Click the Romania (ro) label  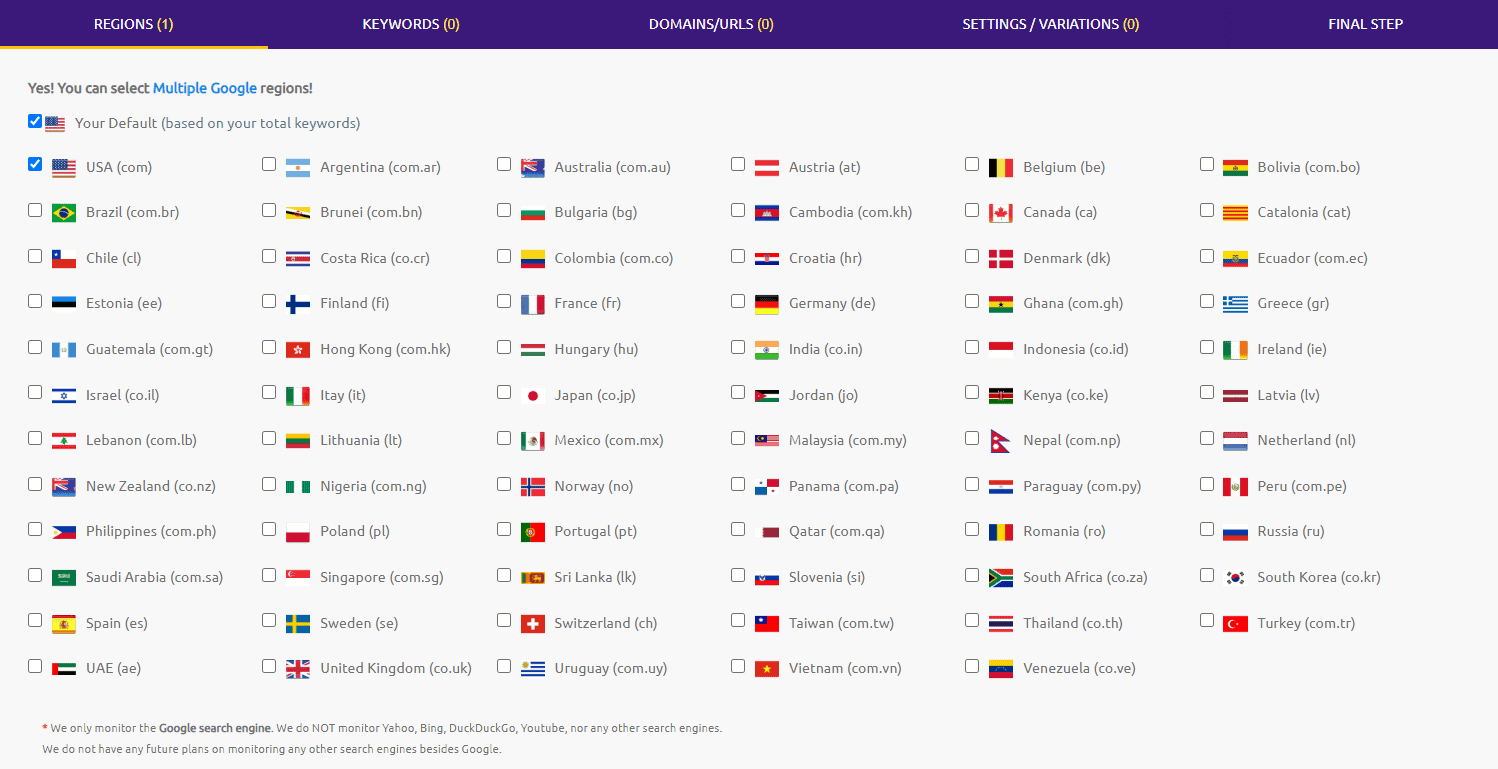pyautogui.click(x=1064, y=531)
